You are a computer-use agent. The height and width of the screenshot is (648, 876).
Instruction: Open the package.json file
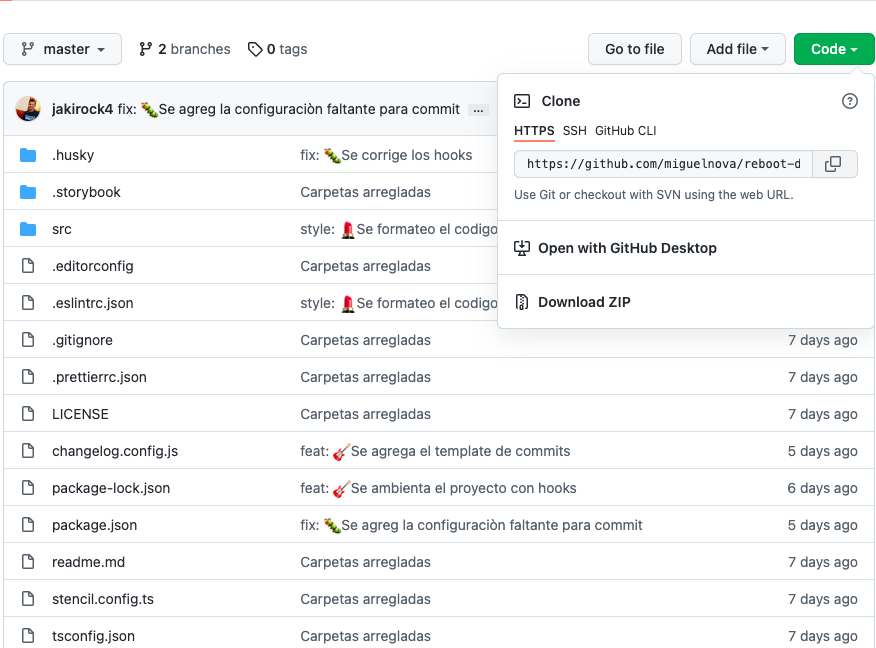coord(94,525)
